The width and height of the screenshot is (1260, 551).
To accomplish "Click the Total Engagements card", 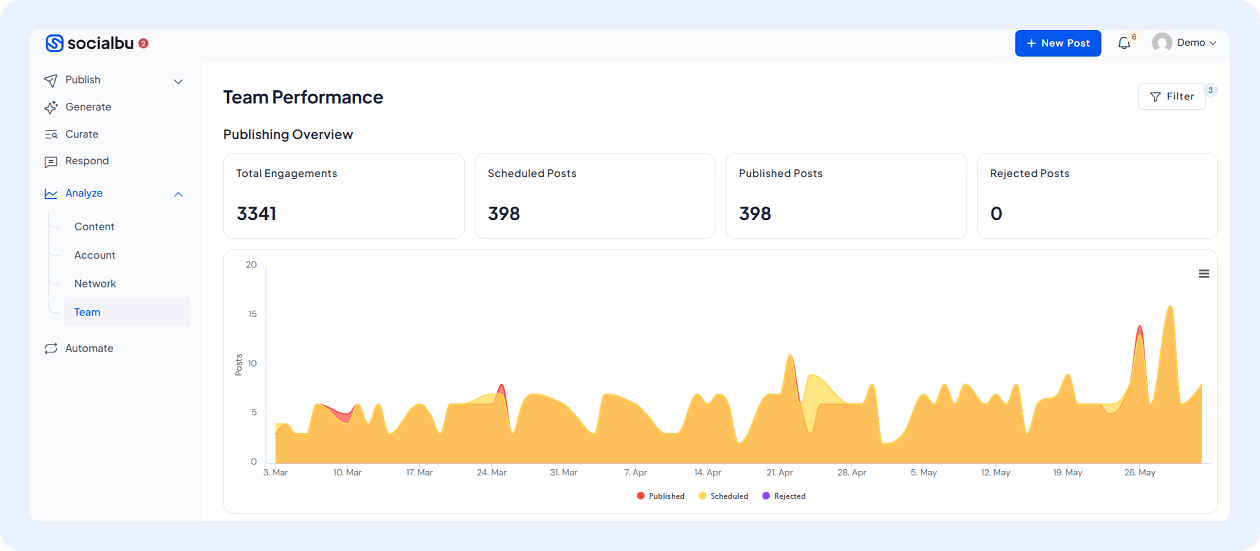I will tap(343, 196).
